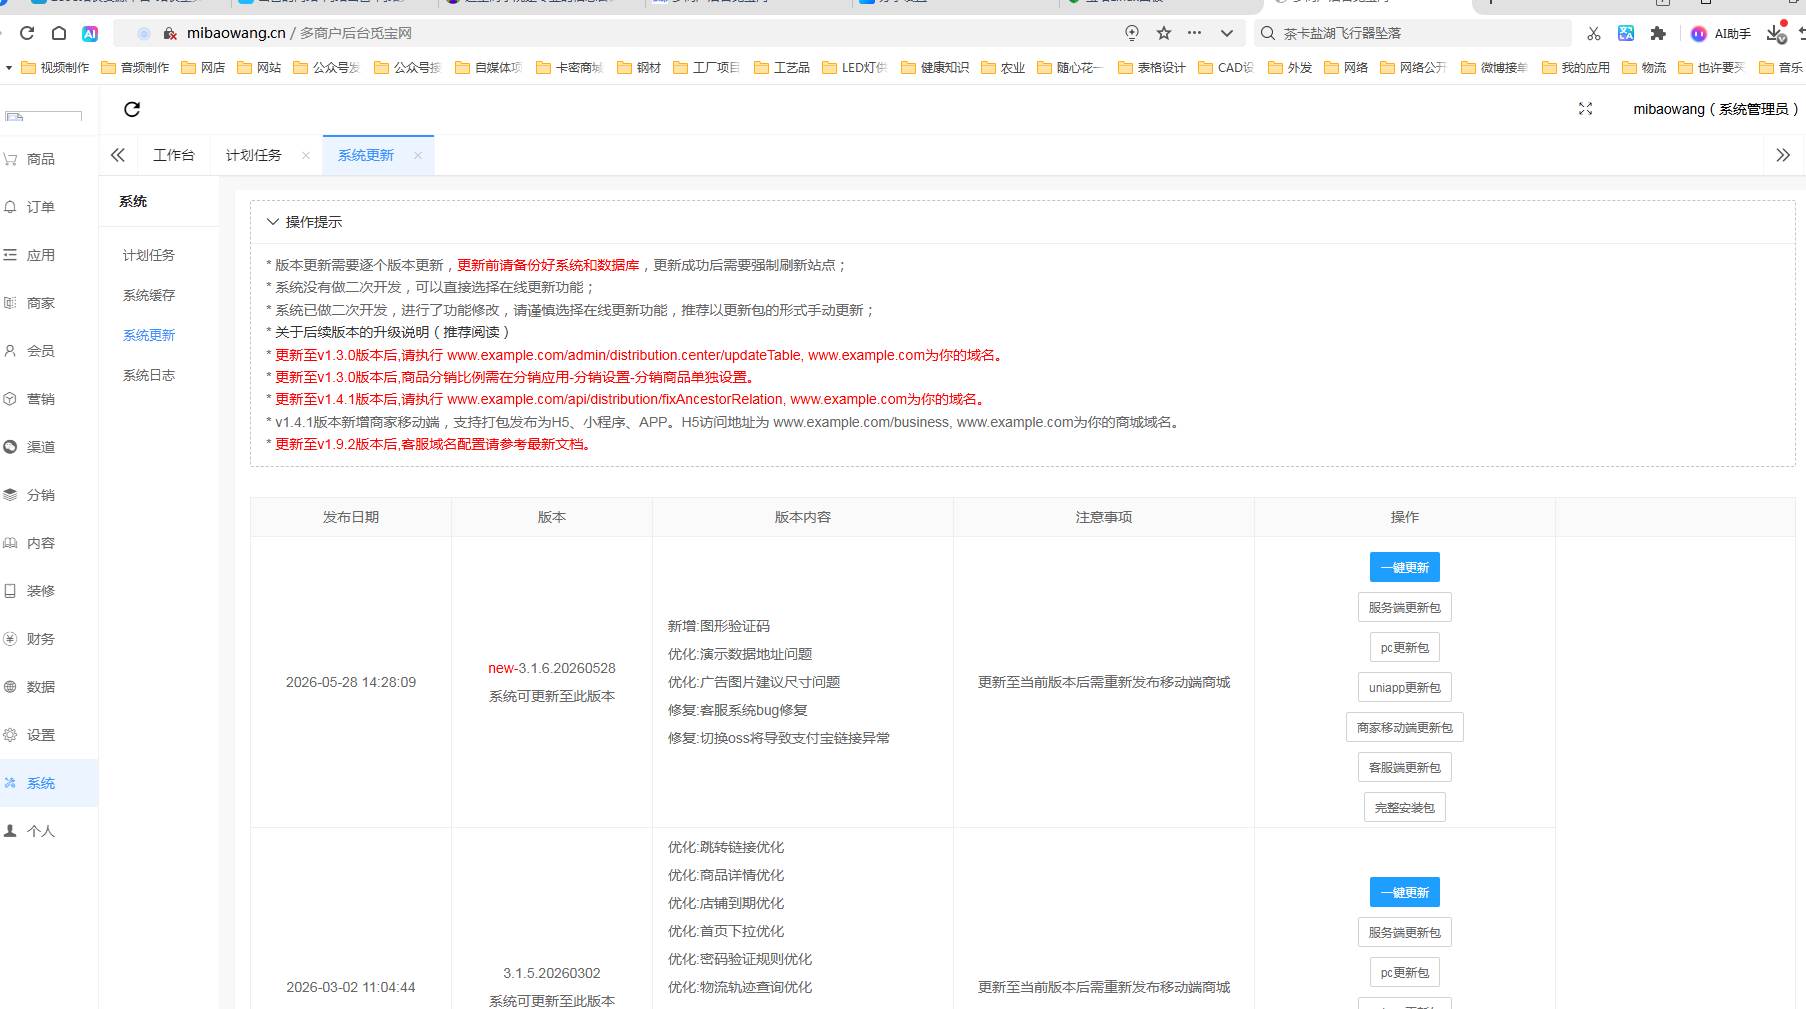Open the 商家 sidebar menu
The width and height of the screenshot is (1806, 1009).
pyautogui.click(x=49, y=303)
